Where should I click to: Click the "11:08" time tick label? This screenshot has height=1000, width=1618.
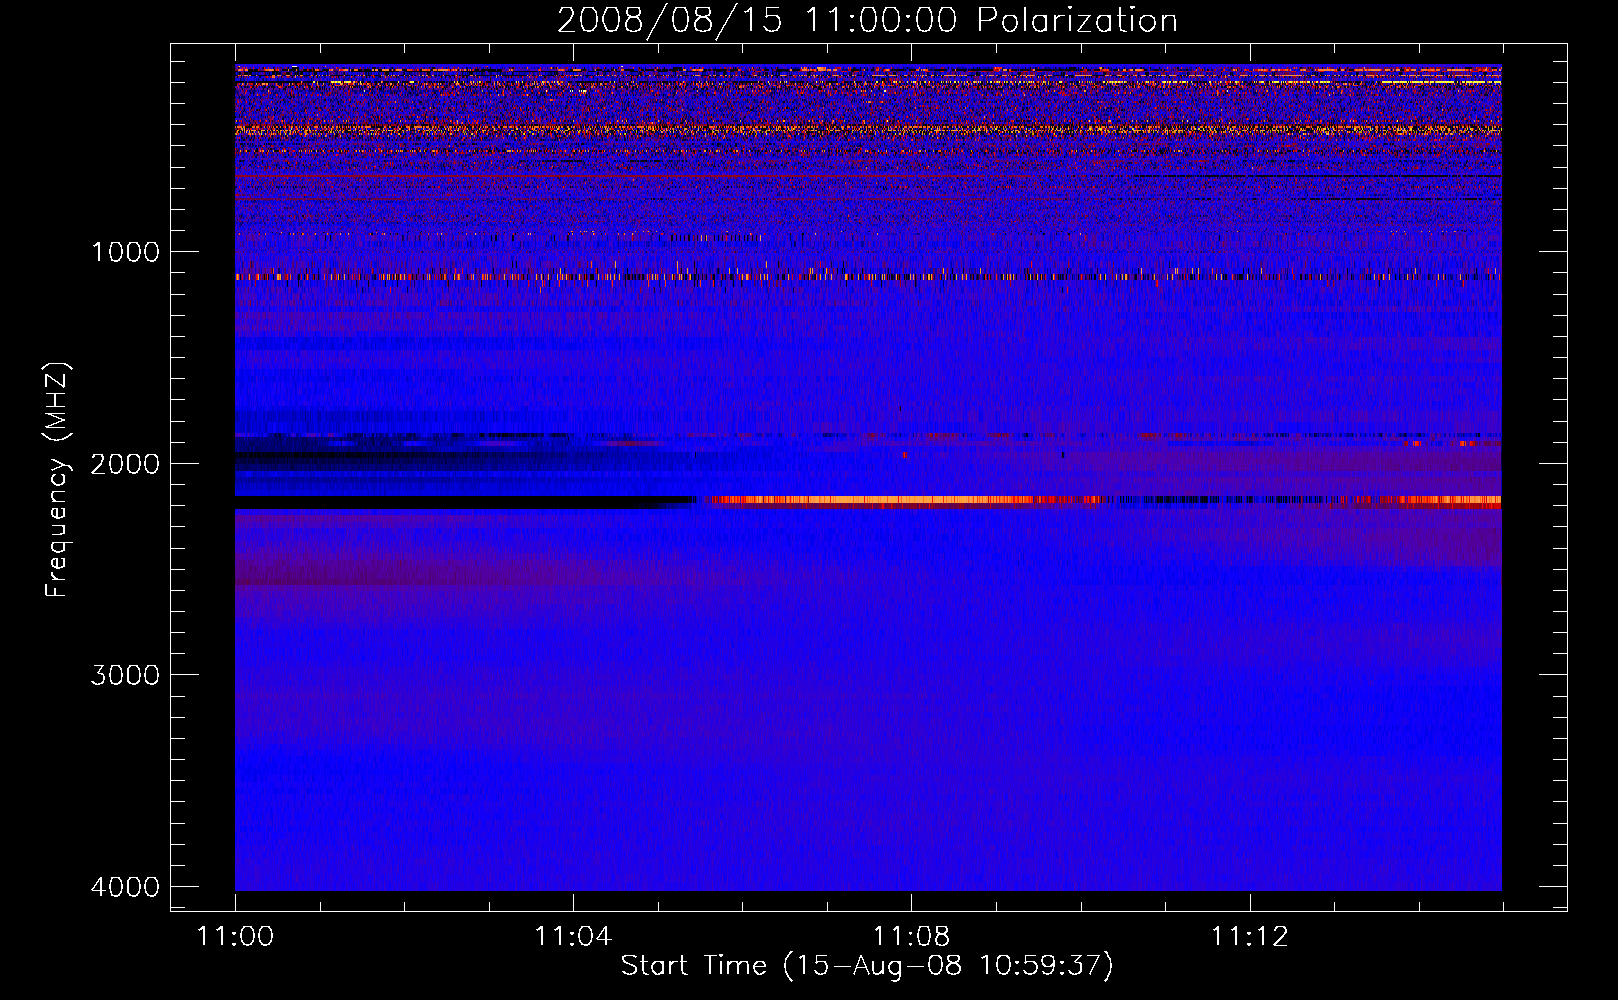pos(911,937)
